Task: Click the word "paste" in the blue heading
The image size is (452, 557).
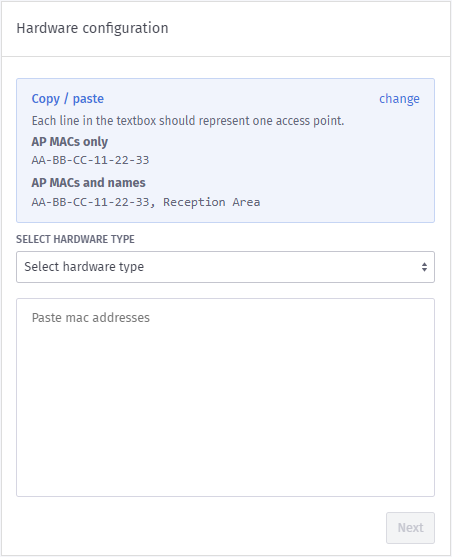Action: pos(88,99)
